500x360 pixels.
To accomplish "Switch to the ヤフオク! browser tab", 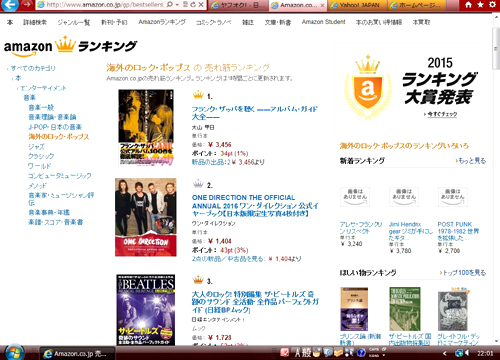I will pos(238,5).
